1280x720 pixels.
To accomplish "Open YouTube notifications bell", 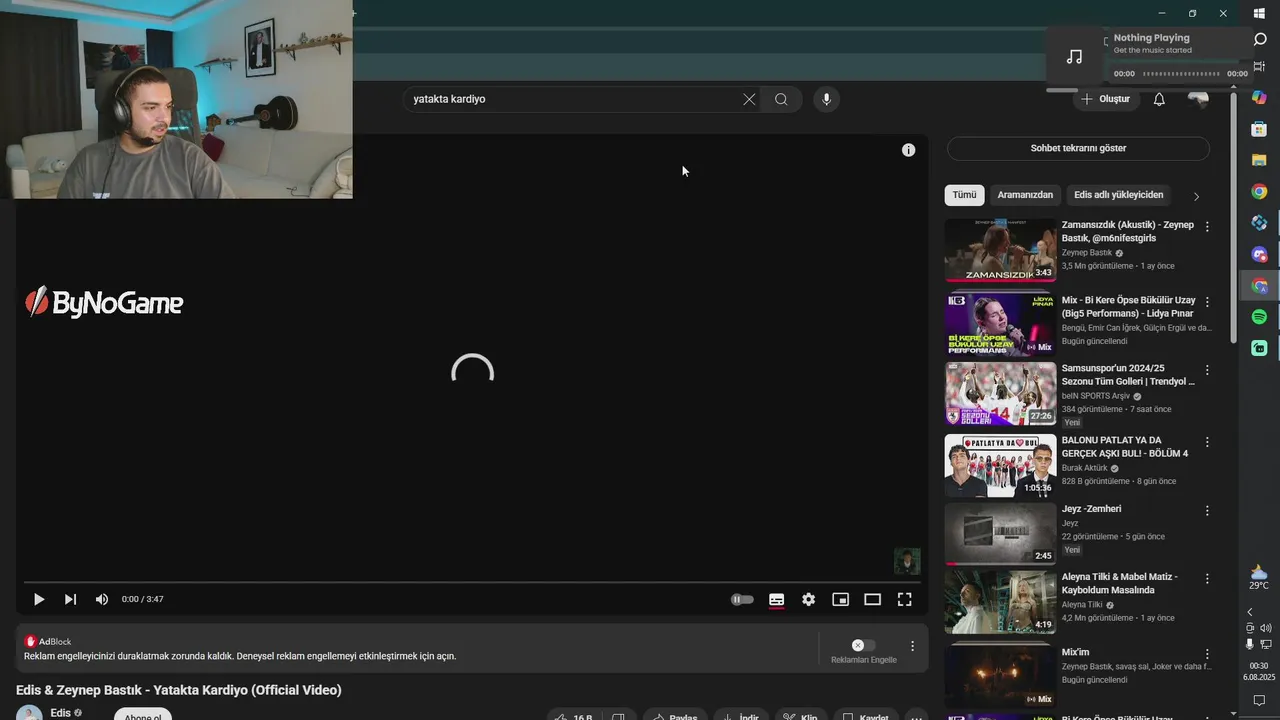I will click(x=1159, y=99).
